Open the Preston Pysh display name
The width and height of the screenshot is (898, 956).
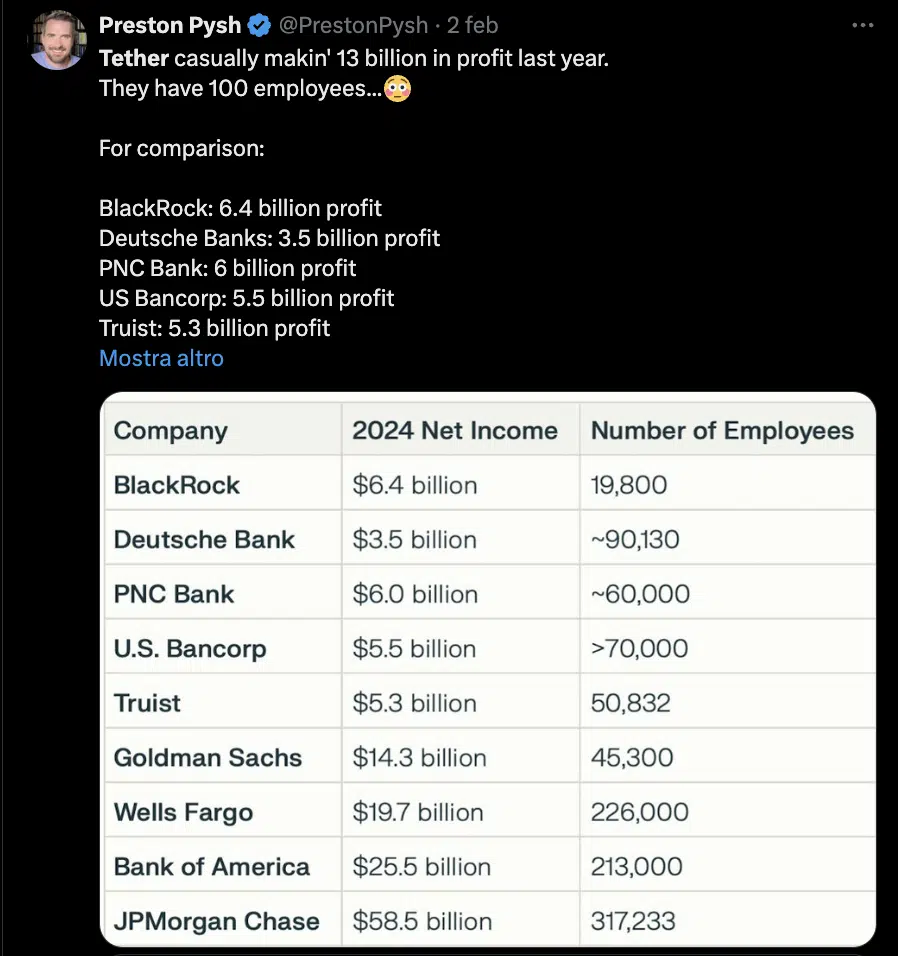point(170,25)
